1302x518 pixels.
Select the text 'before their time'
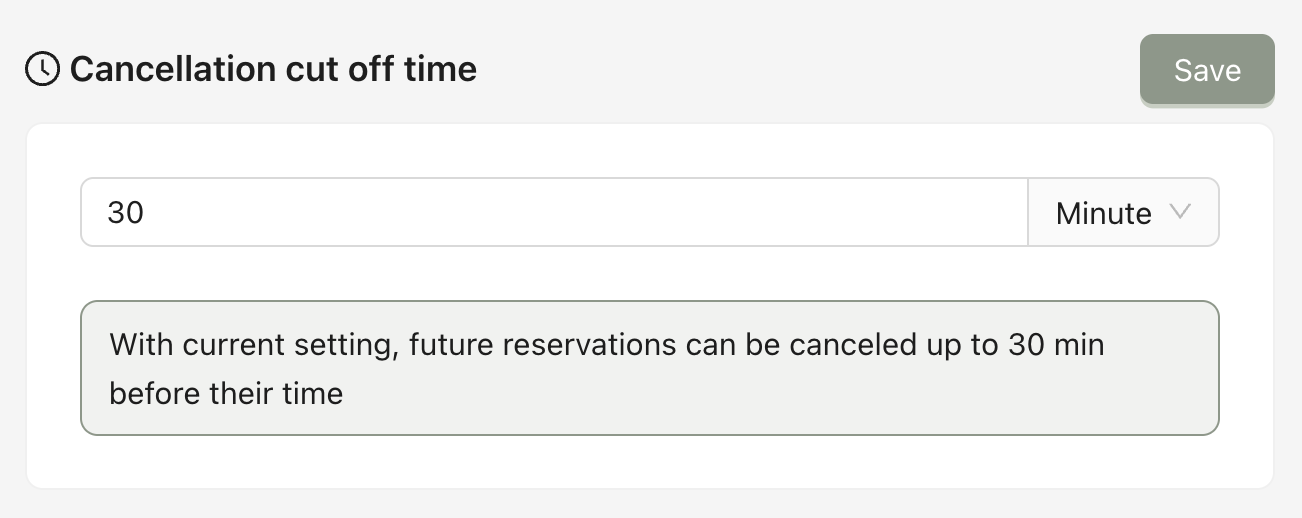[226, 393]
